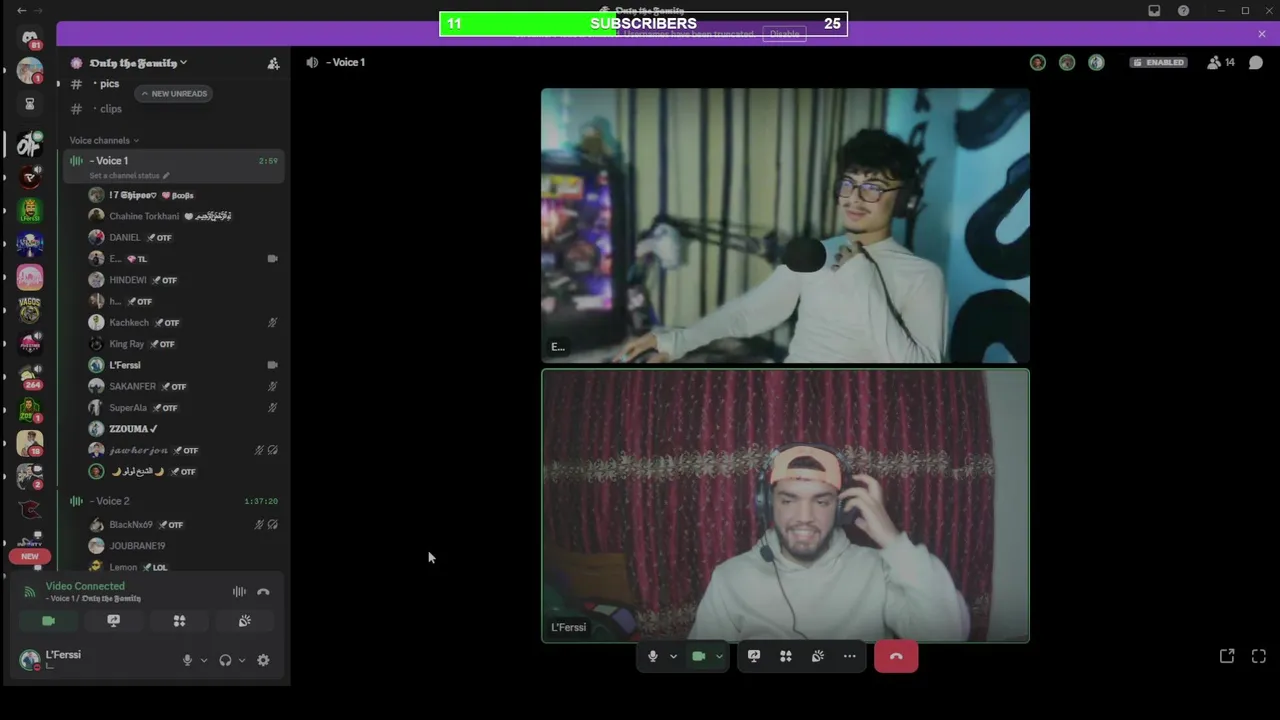Collapse the Voice channels category
Screen dimensions: 1280x720
tap(104, 140)
